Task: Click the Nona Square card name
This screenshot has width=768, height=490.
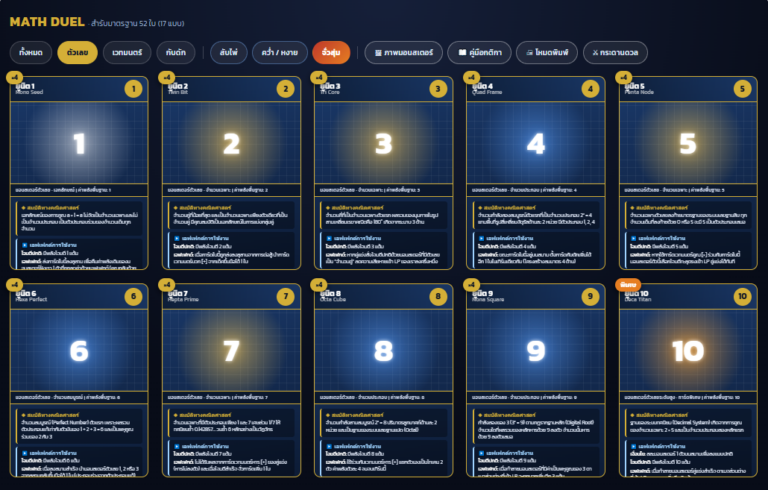Action: [488, 299]
